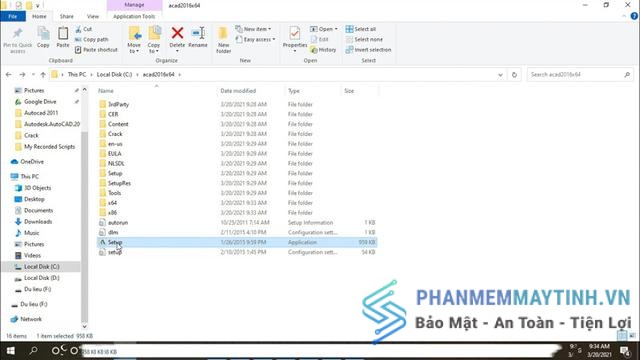The width and height of the screenshot is (640, 360).
Task: Open the File menu tab
Action: tap(13, 16)
